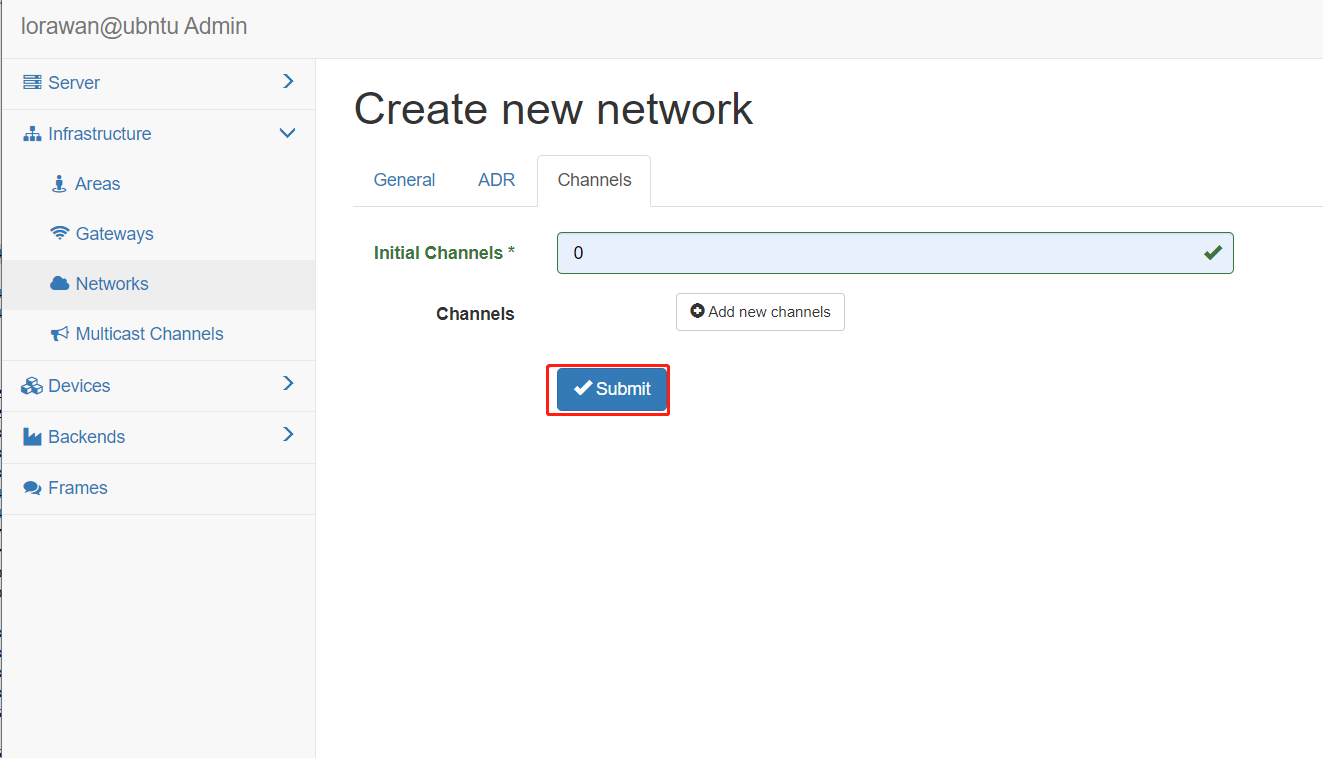Open Multicast Channels page
Image resolution: width=1323 pixels, height=758 pixels.
click(x=150, y=334)
